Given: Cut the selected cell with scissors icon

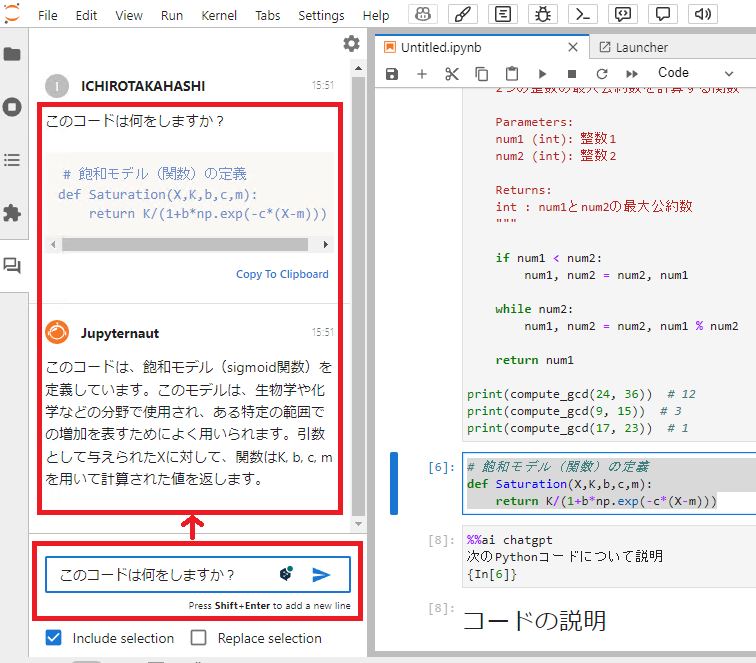Looking at the screenshot, I should (452, 73).
